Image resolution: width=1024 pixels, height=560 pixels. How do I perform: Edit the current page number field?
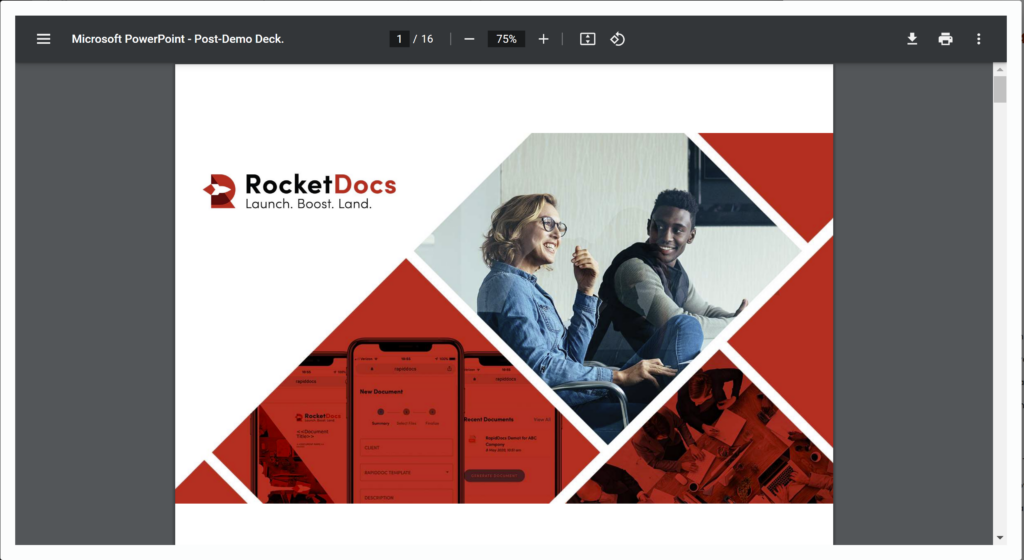(x=399, y=39)
